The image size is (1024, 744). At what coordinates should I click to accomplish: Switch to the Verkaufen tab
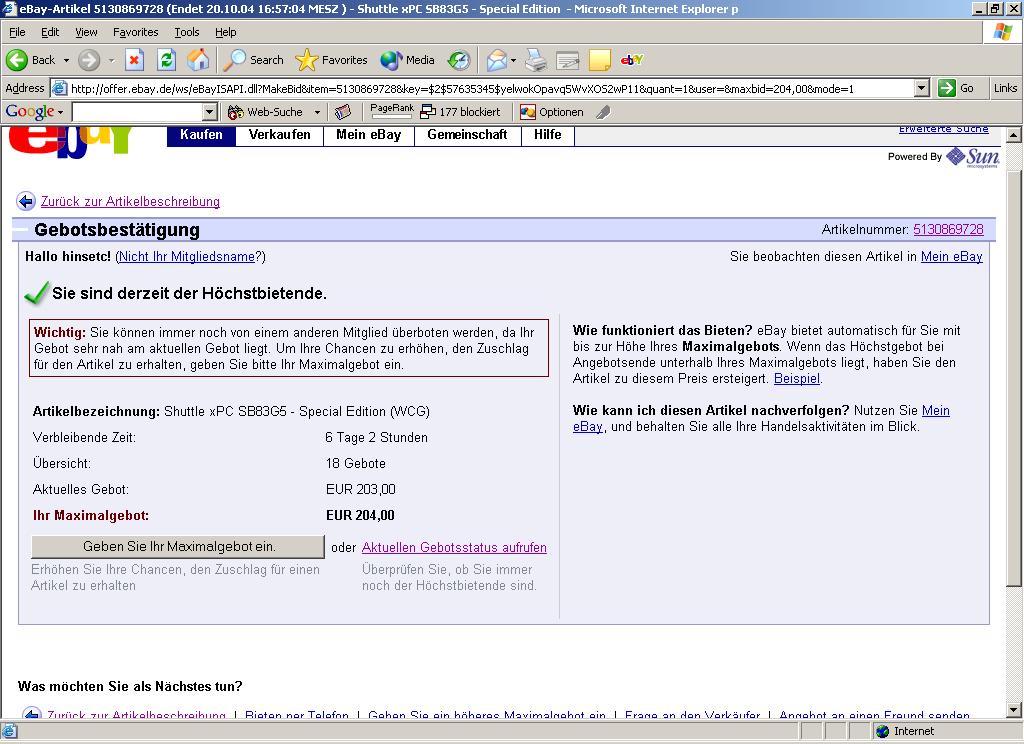coord(280,135)
